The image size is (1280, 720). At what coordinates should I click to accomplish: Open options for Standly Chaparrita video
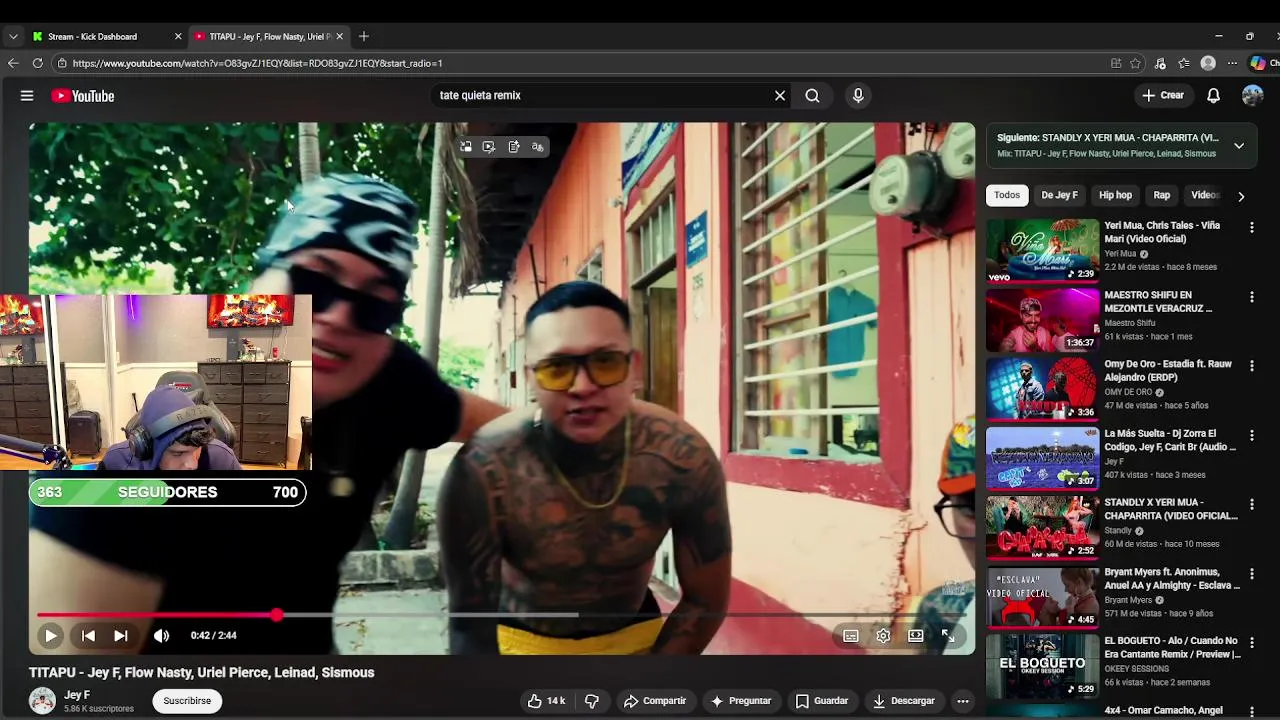[1251, 504]
